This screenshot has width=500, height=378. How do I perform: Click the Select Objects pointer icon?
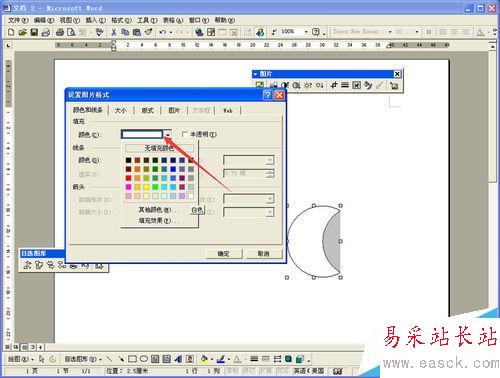pos(42,359)
